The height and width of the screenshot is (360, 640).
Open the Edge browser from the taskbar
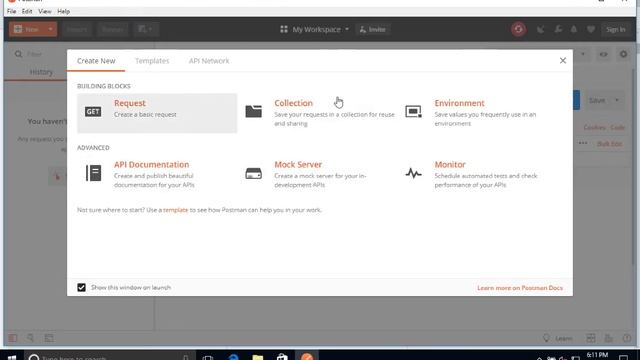[233, 357]
